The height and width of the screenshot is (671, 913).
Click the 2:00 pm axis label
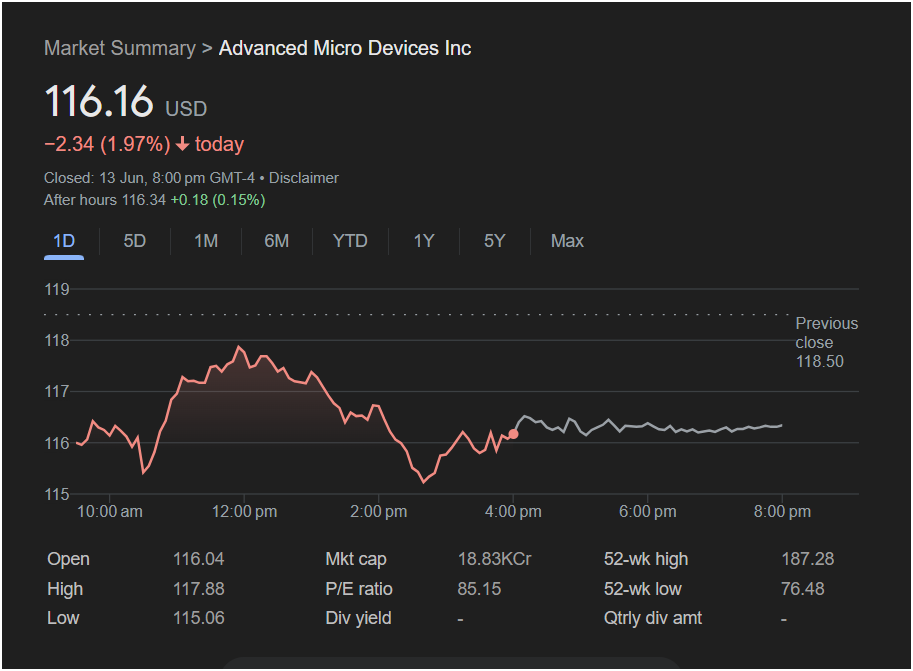pos(378,512)
